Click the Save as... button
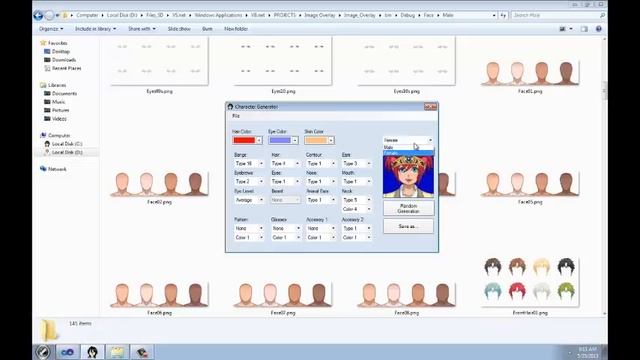This screenshot has width=640, height=360. pyautogui.click(x=409, y=226)
